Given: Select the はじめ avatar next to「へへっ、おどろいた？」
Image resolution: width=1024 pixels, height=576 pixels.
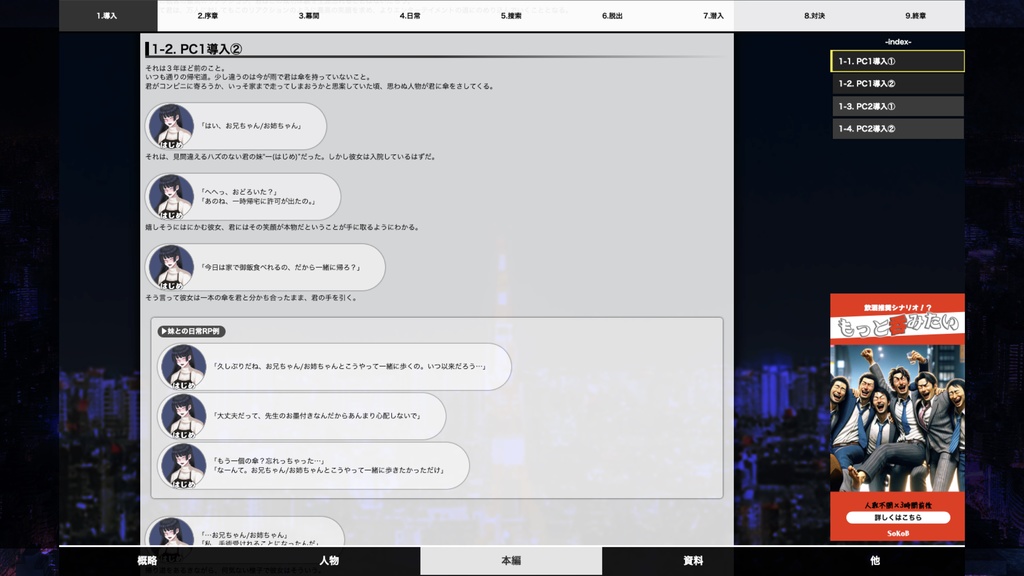Looking at the screenshot, I should (x=172, y=197).
